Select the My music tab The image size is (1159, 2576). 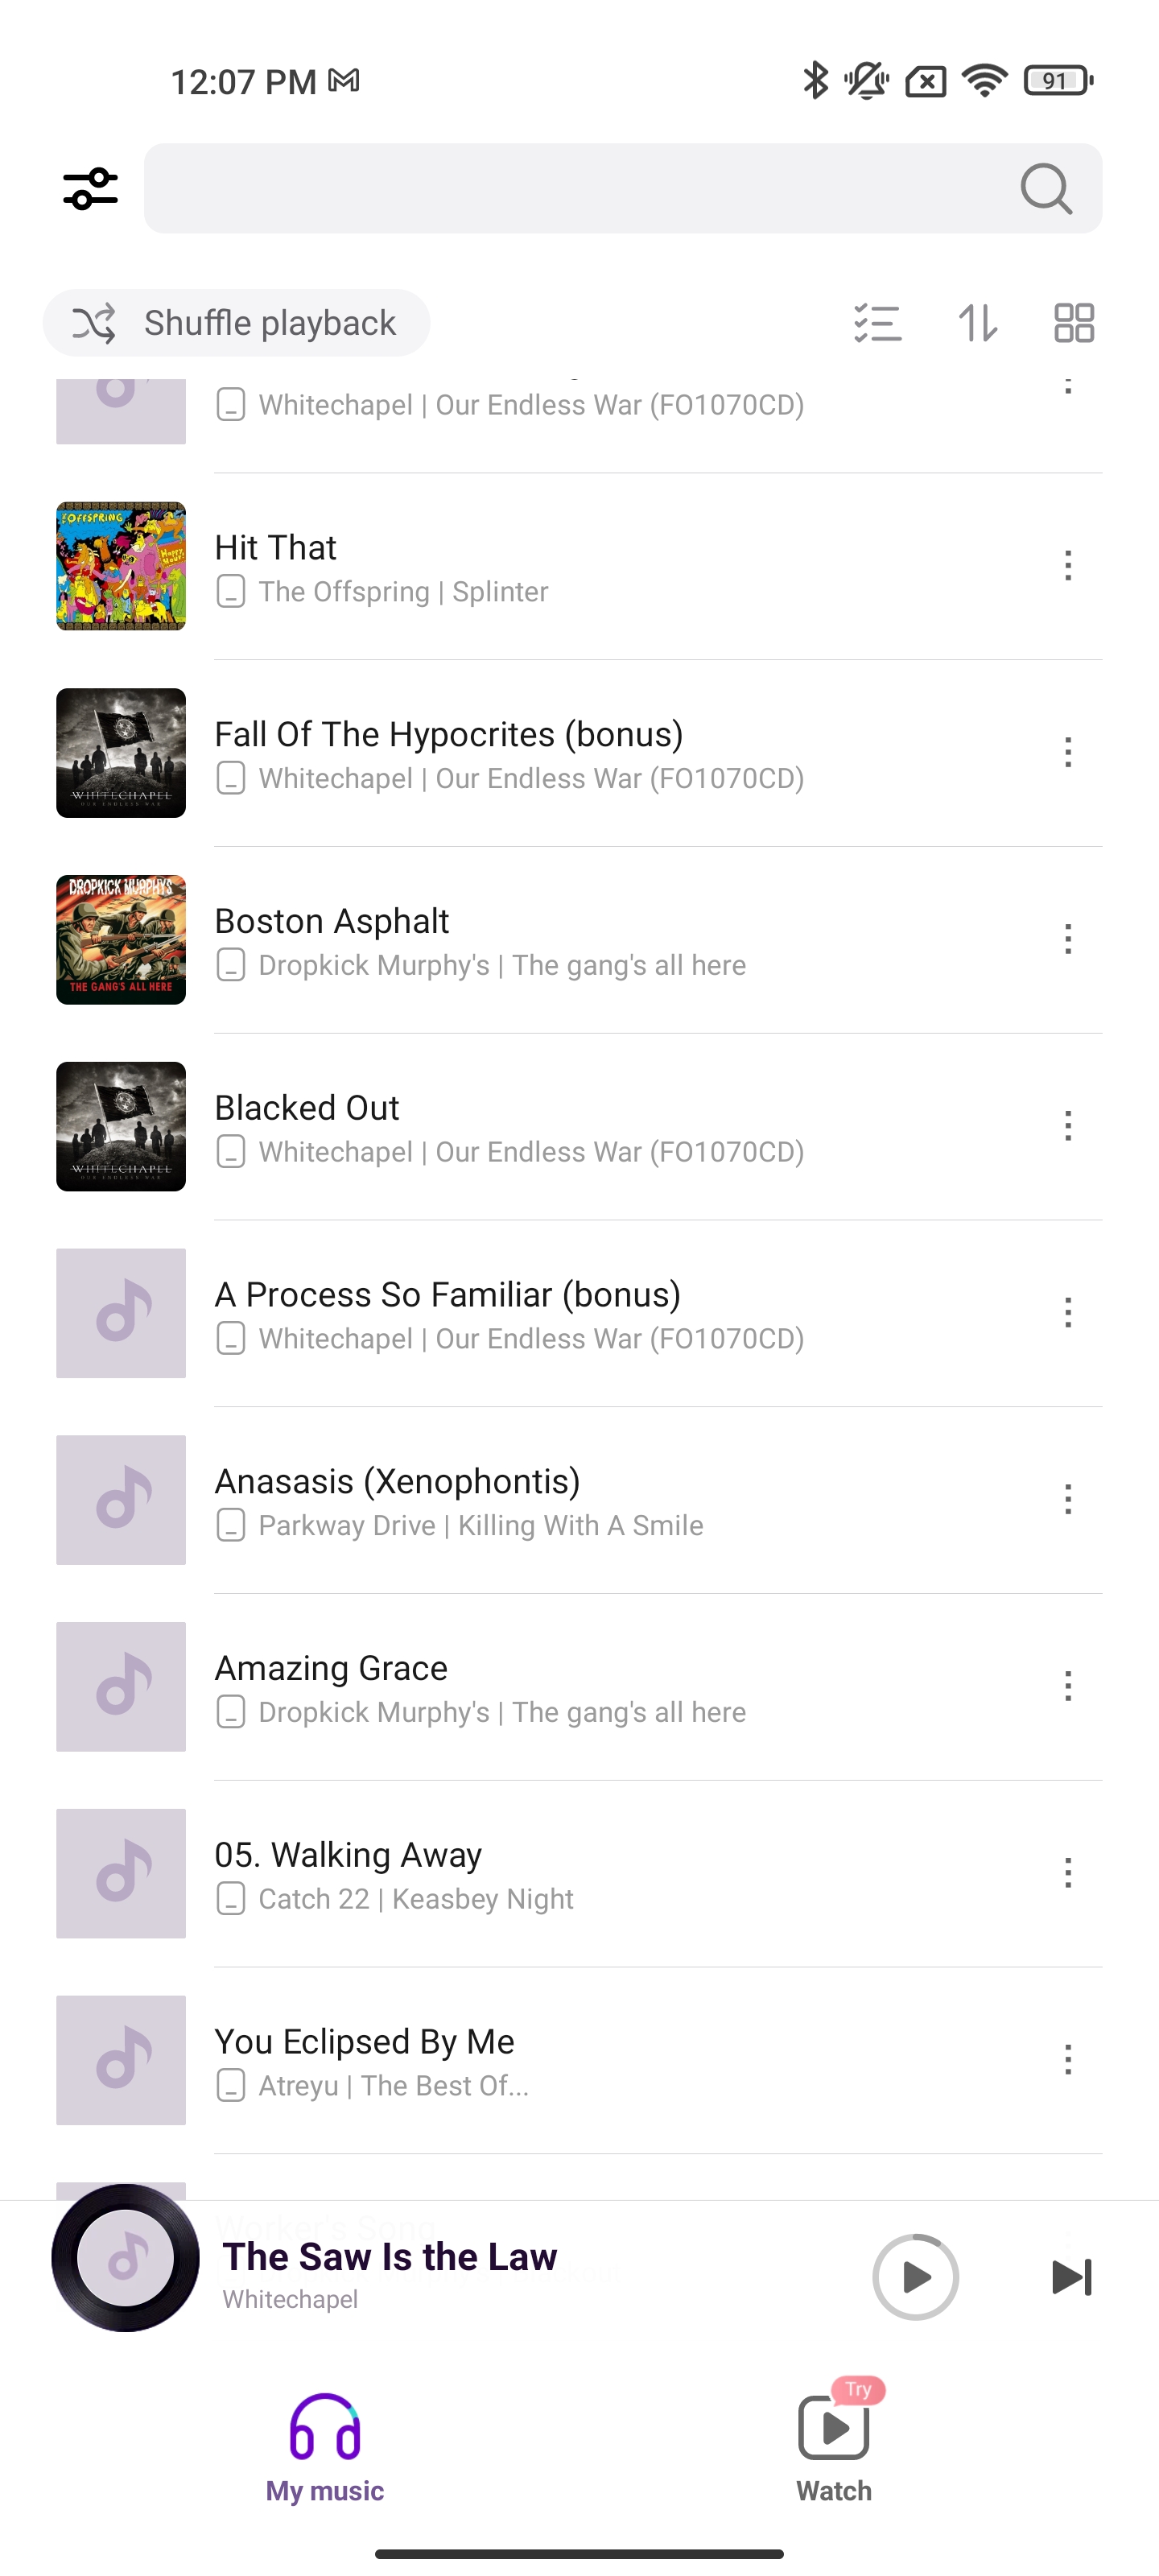[x=324, y=2446]
